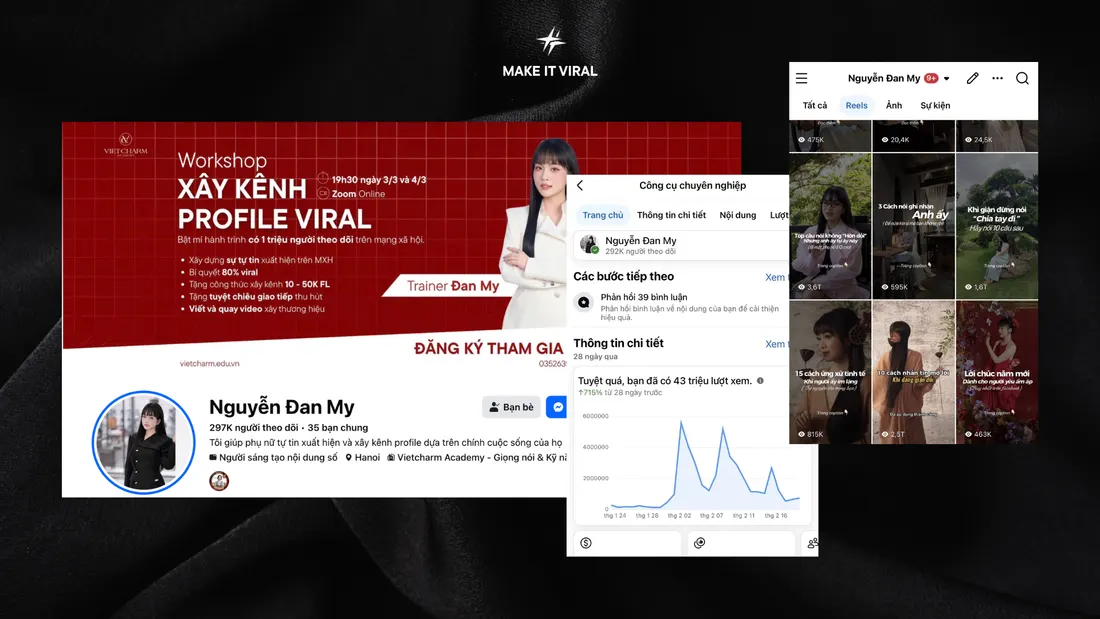Click the Nguyễn Đan My name heading on the profile
Viewport: 1100px width, 619px height.
[x=281, y=407]
